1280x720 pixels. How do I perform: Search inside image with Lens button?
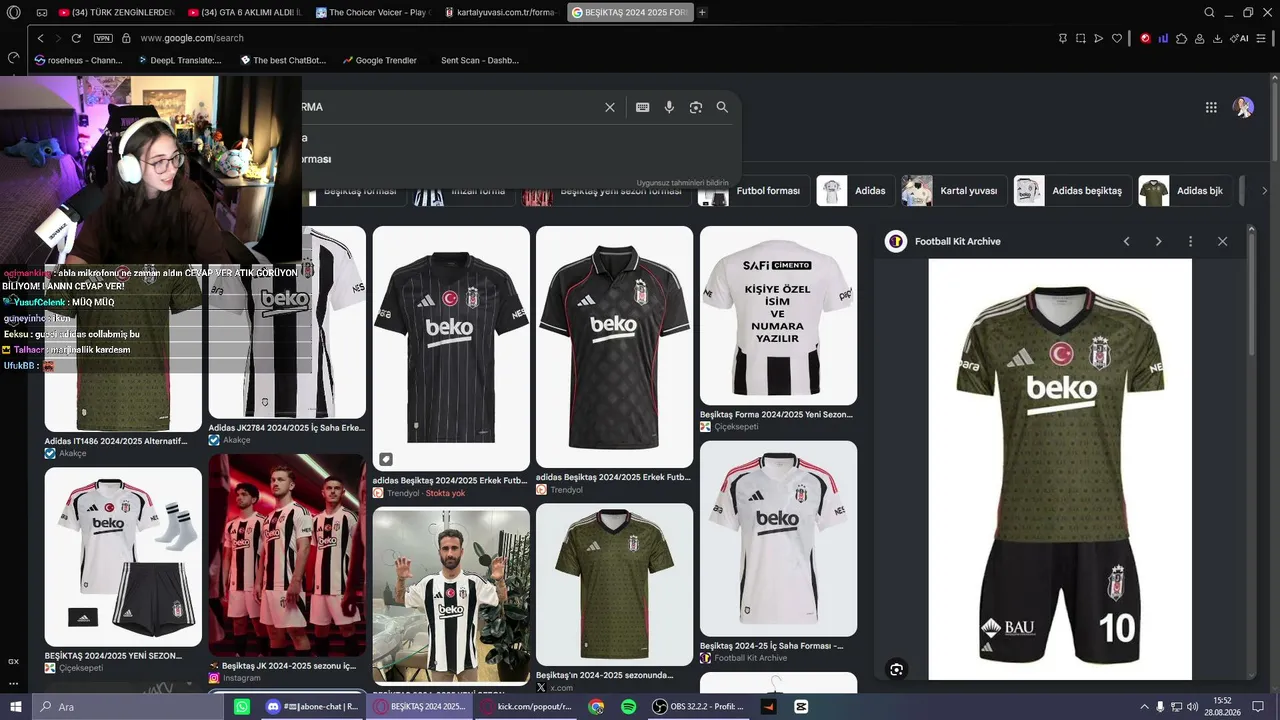click(x=897, y=669)
